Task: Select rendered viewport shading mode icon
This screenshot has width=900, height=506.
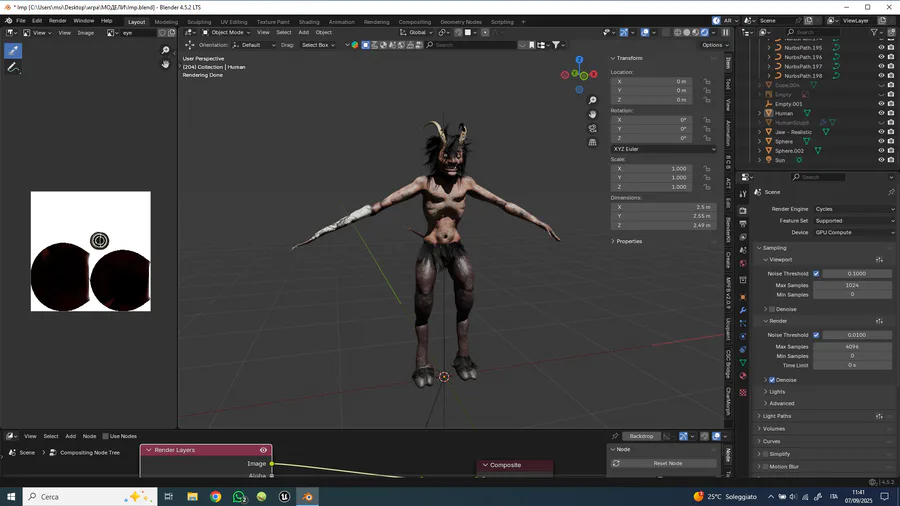Action: point(704,33)
